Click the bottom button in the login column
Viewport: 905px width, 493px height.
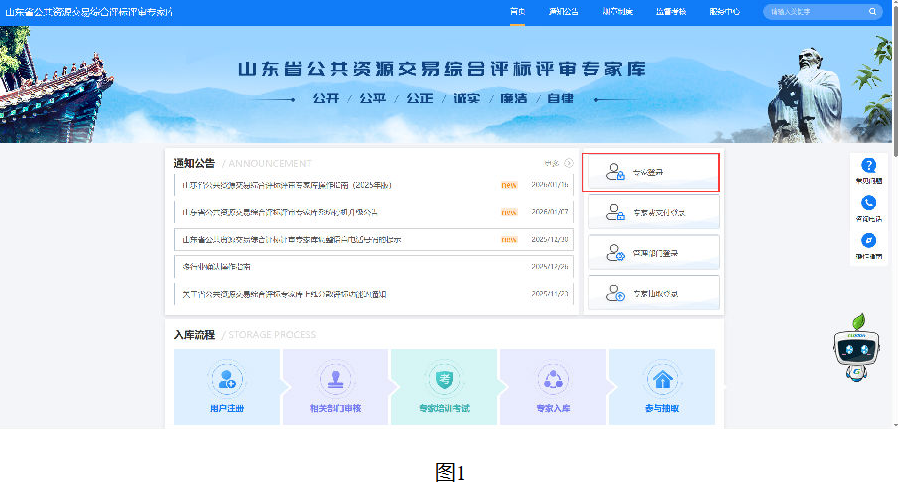point(651,294)
